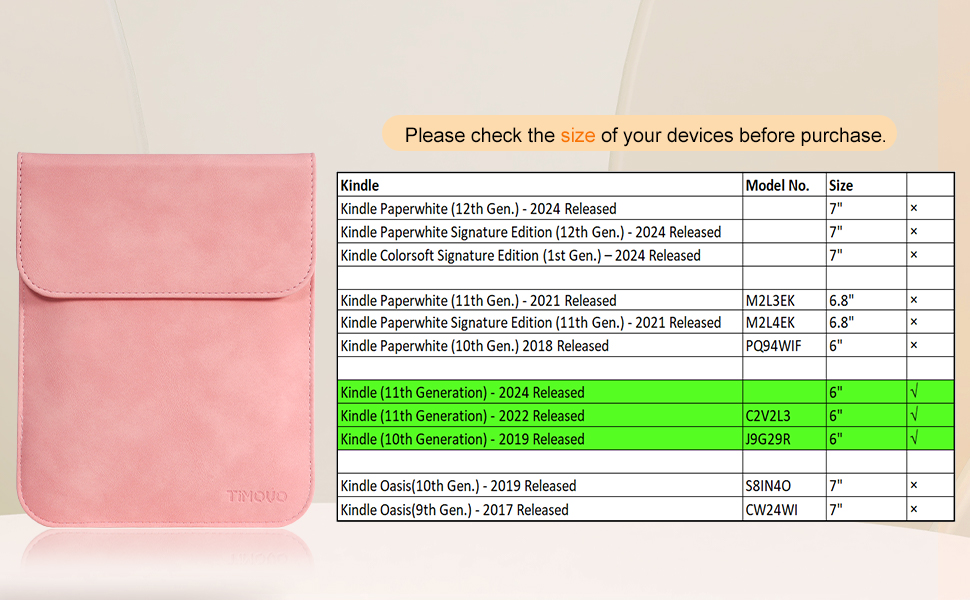Click the × mark in M2L3EK row
Screen dimensions: 970x600
click(914, 300)
